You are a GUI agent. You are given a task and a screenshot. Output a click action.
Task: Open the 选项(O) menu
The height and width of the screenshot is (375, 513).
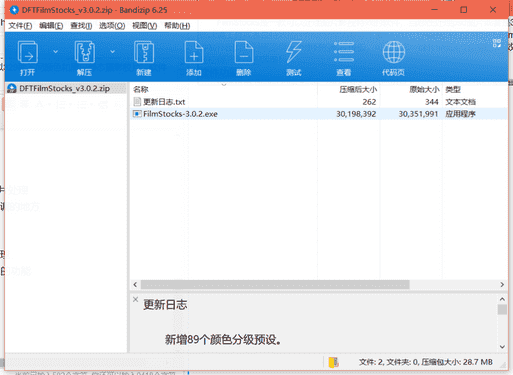[x=112, y=26]
